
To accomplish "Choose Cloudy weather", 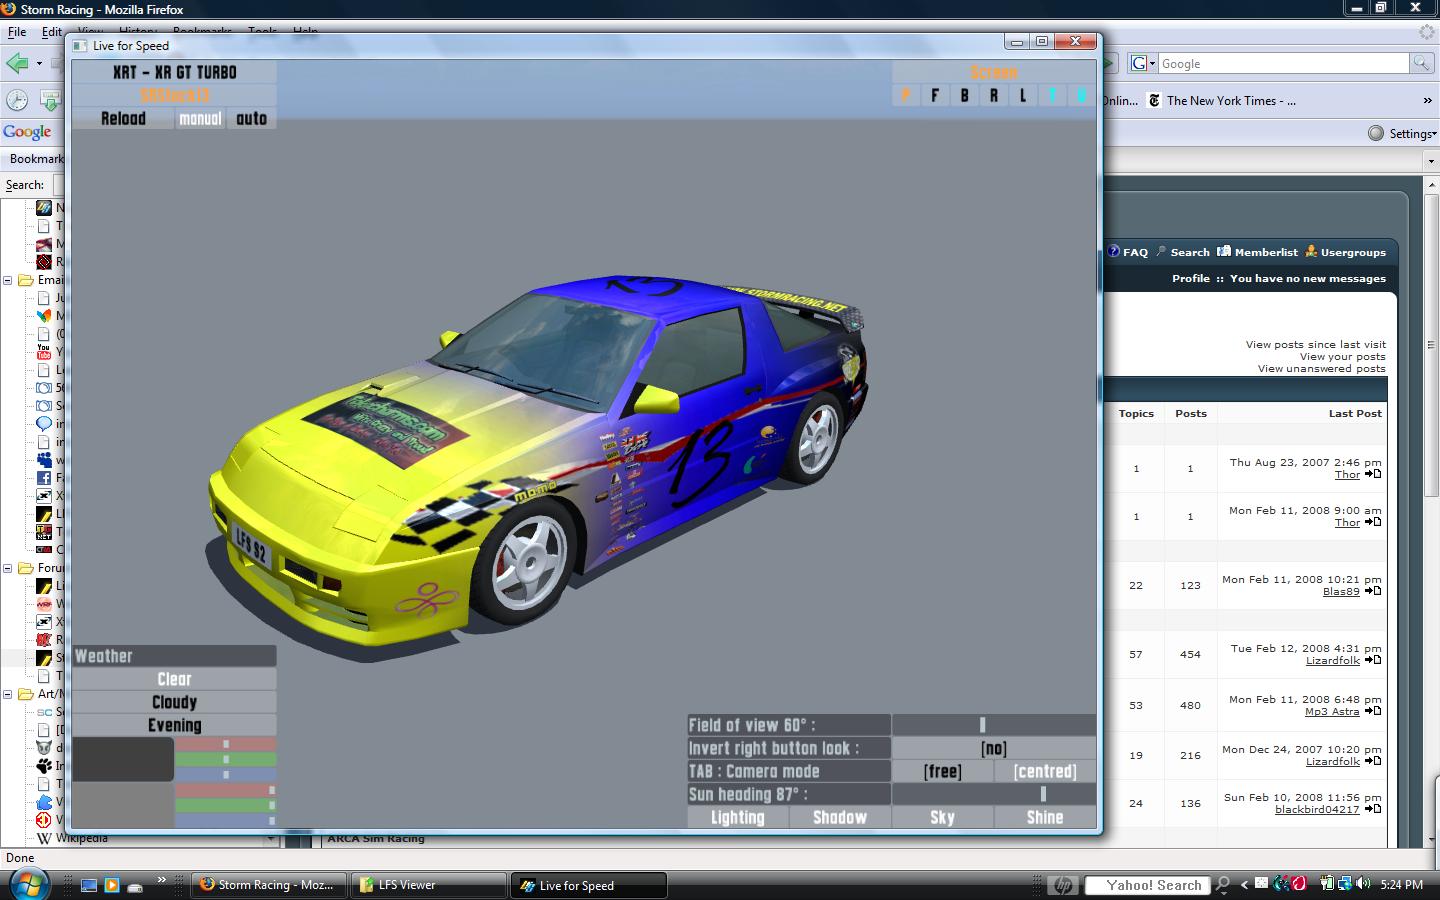I will pyautogui.click(x=174, y=702).
